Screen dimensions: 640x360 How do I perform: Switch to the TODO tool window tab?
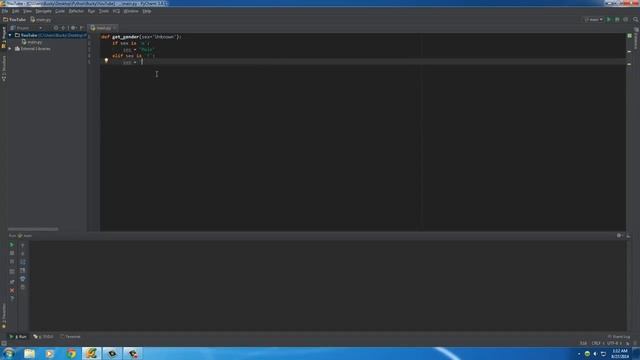(x=43, y=337)
